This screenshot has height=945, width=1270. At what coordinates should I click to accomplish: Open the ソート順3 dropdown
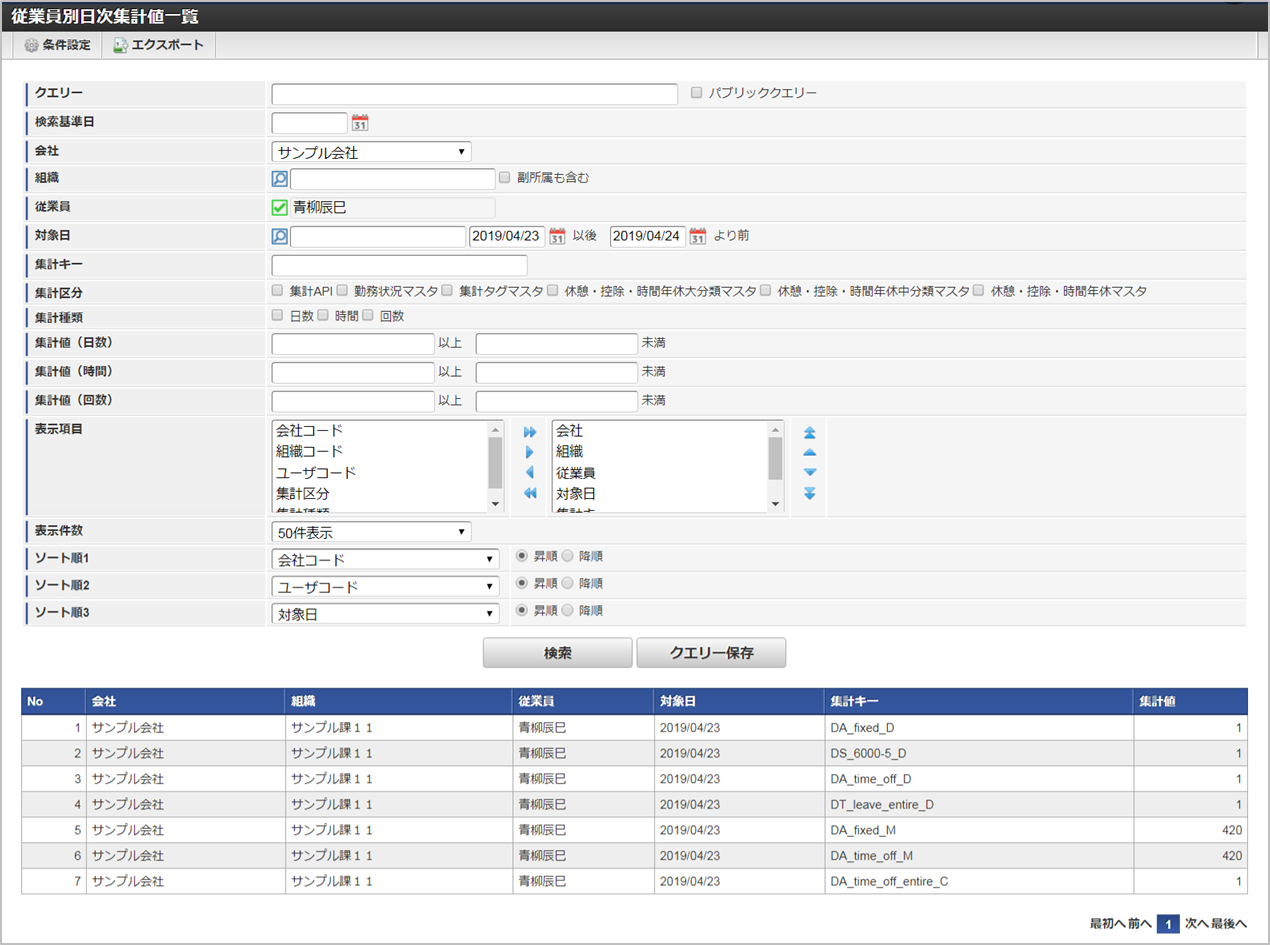(x=386, y=613)
